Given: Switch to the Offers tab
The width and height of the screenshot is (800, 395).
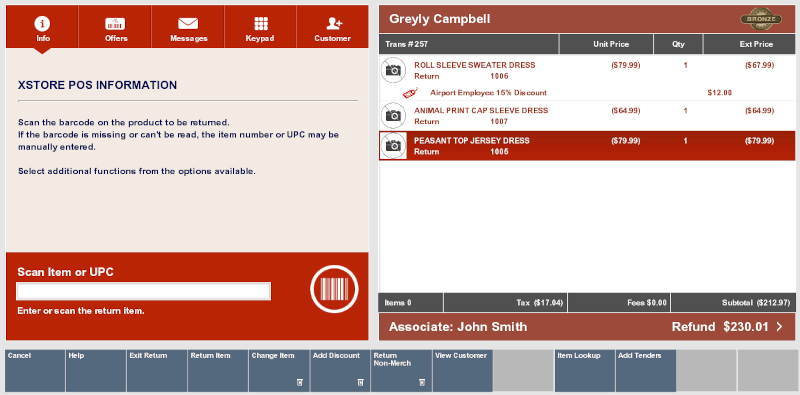Looking at the screenshot, I should [115, 27].
